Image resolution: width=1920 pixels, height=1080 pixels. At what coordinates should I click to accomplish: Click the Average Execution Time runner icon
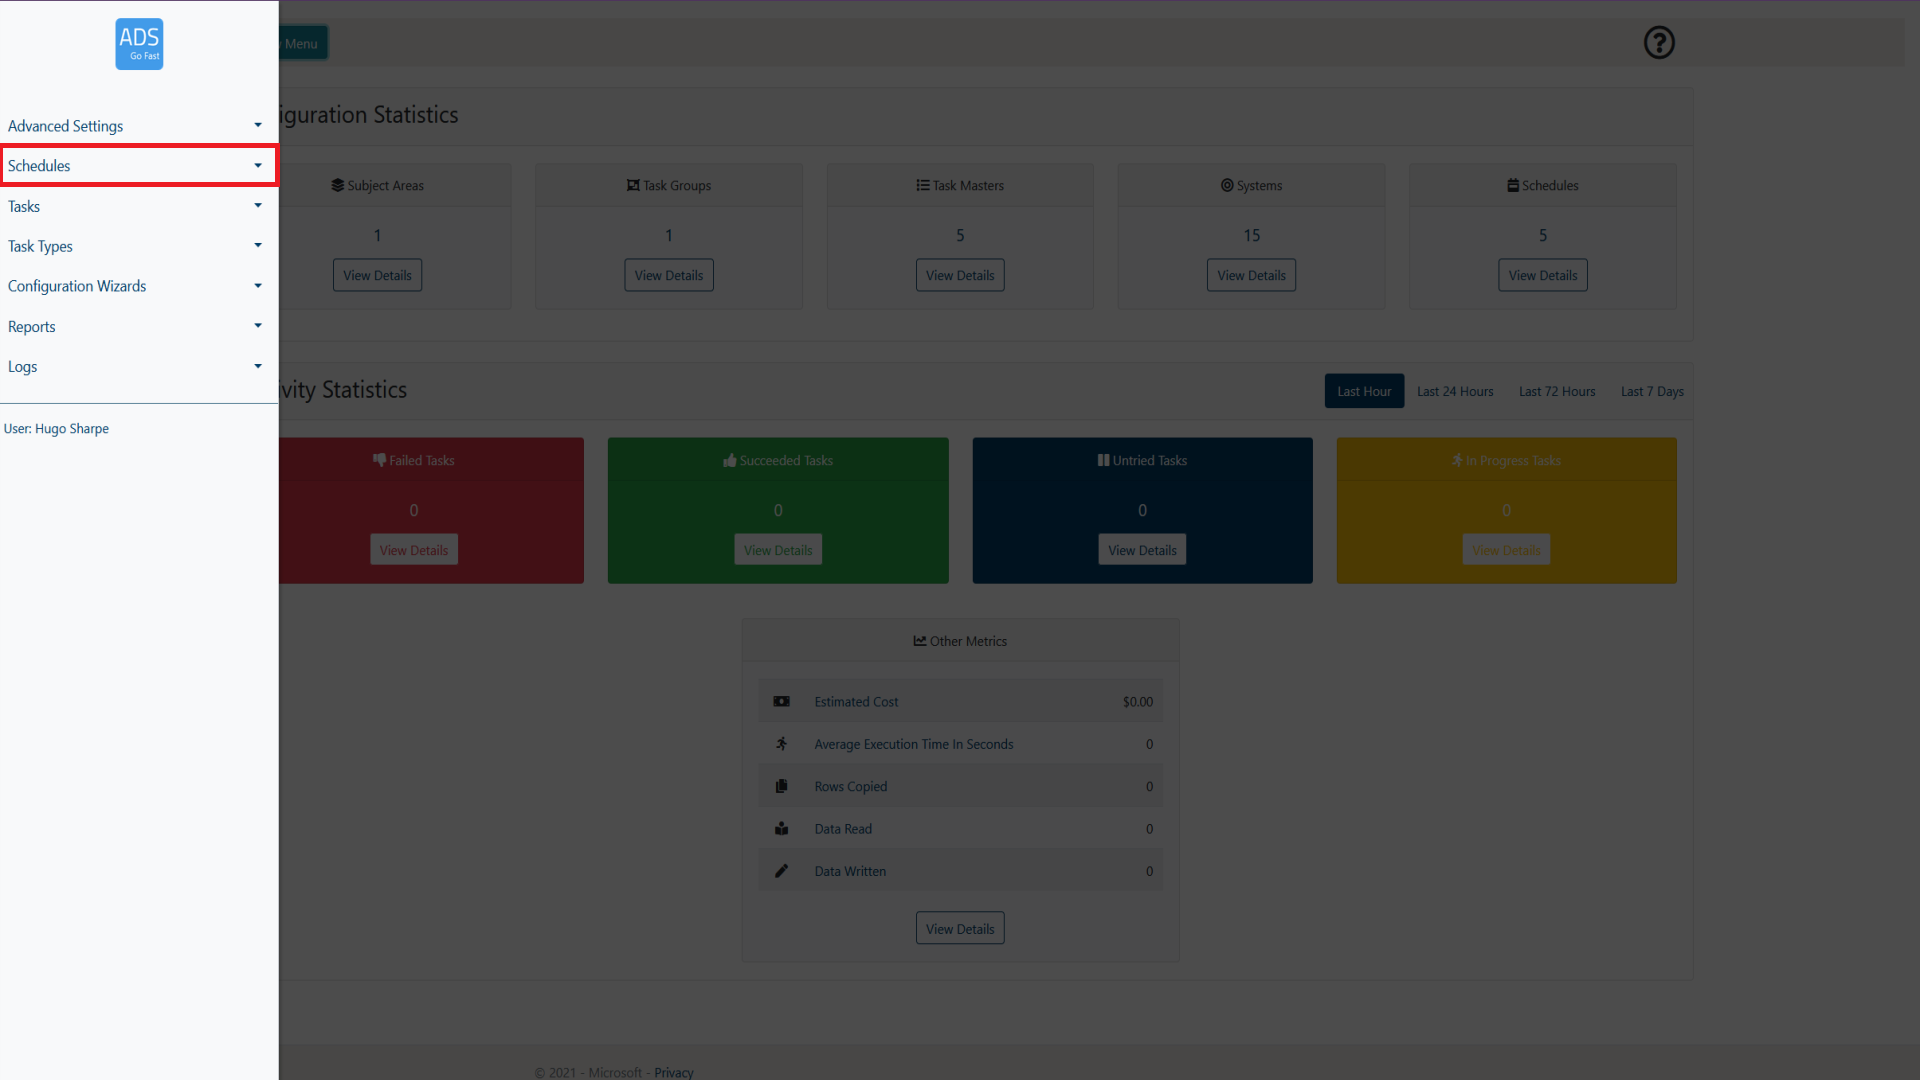pos(781,744)
